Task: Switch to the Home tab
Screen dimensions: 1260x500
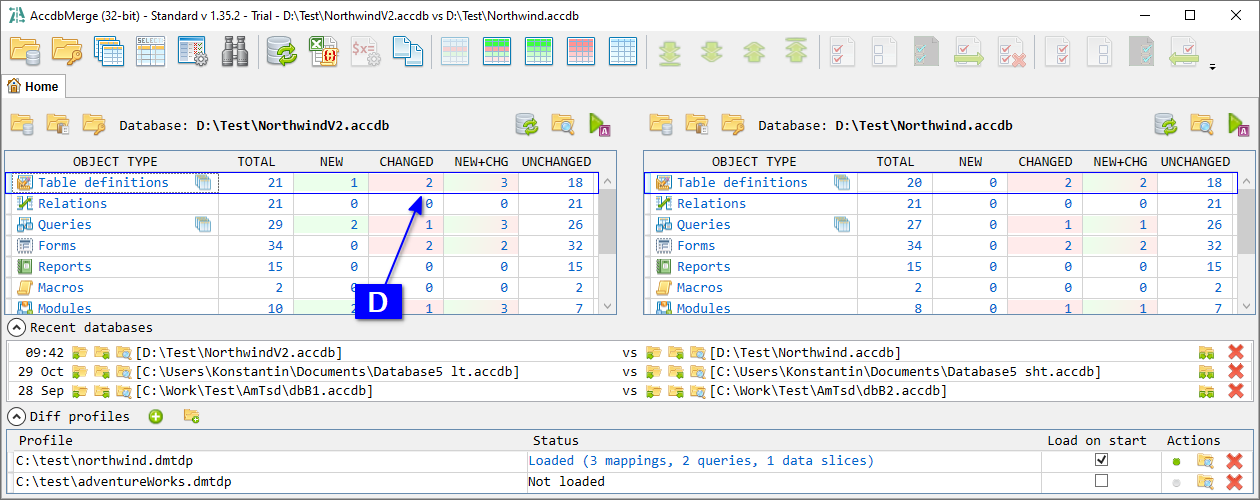Action: click(x=33, y=86)
